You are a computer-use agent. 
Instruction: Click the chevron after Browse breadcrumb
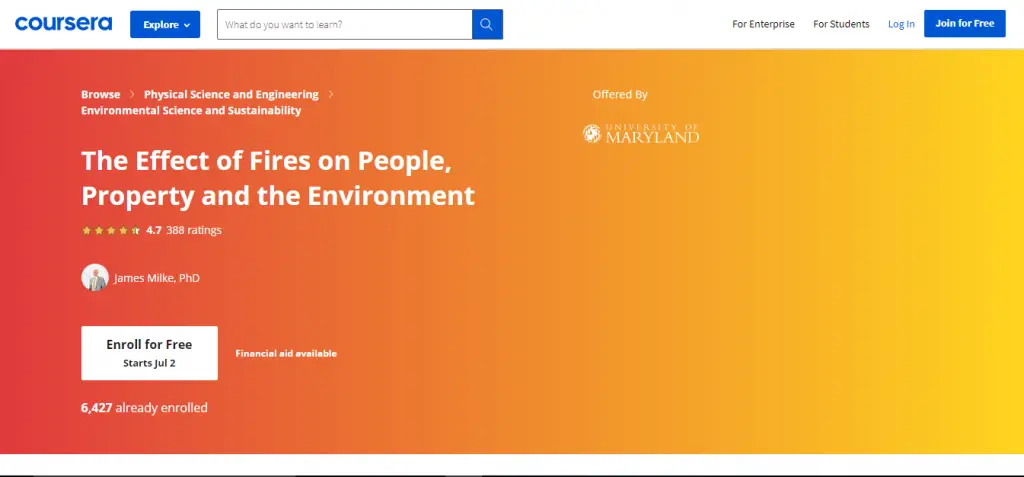pyautogui.click(x=132, y=95)
